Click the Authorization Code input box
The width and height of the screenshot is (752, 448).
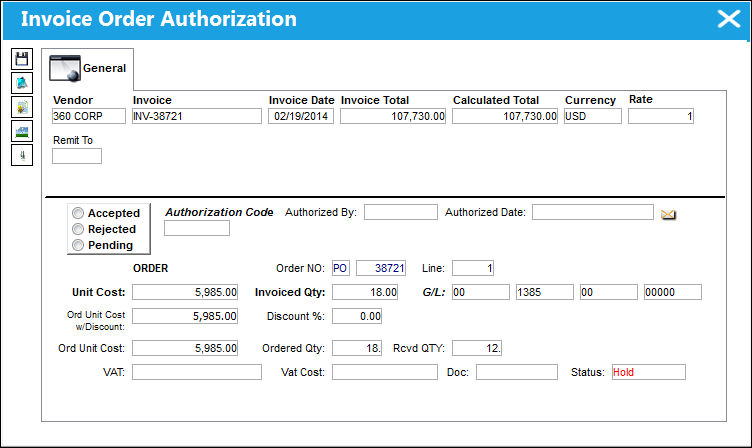pyautogui.click(x=197, y=228)
